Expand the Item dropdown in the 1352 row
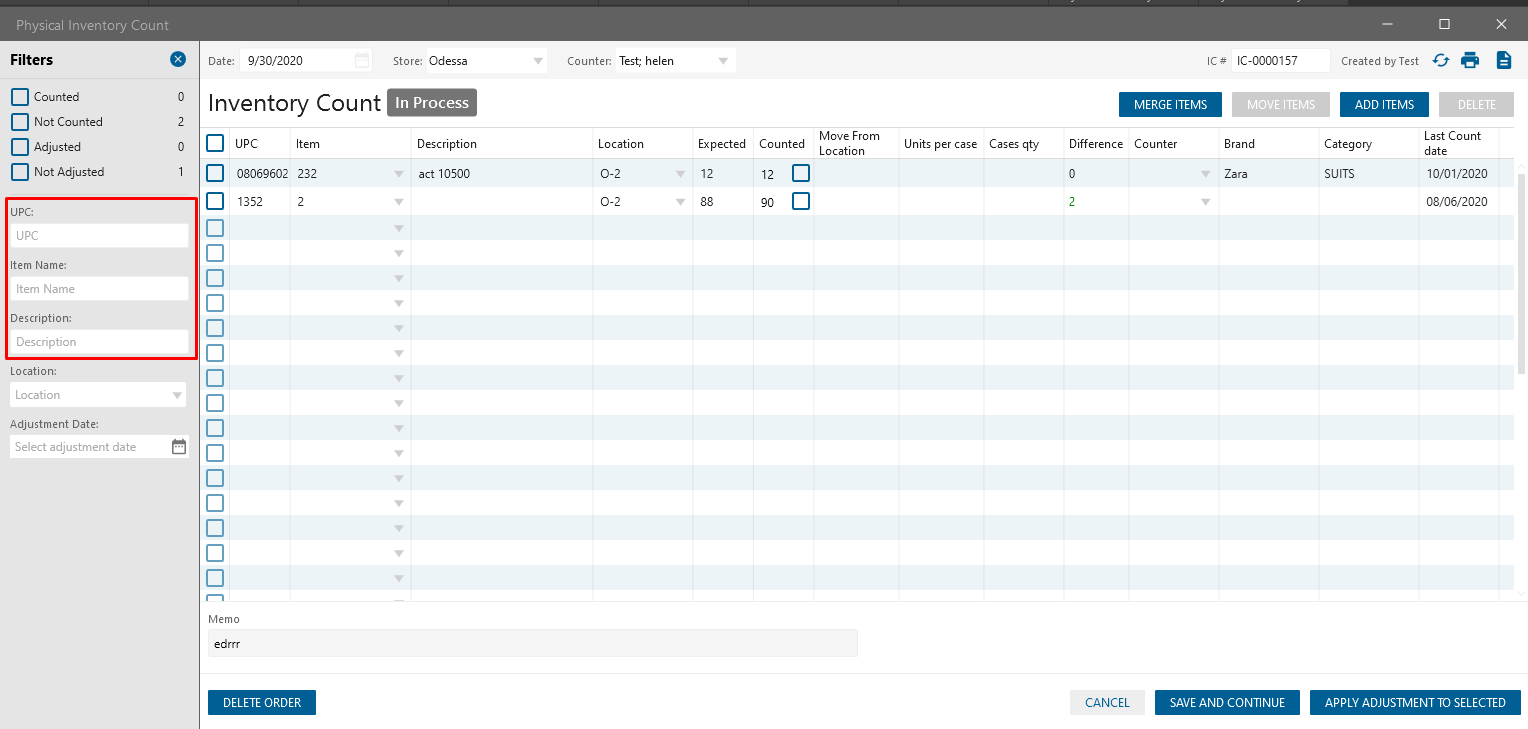Viewport: 1528px width, 729px height. click(399, 202)
